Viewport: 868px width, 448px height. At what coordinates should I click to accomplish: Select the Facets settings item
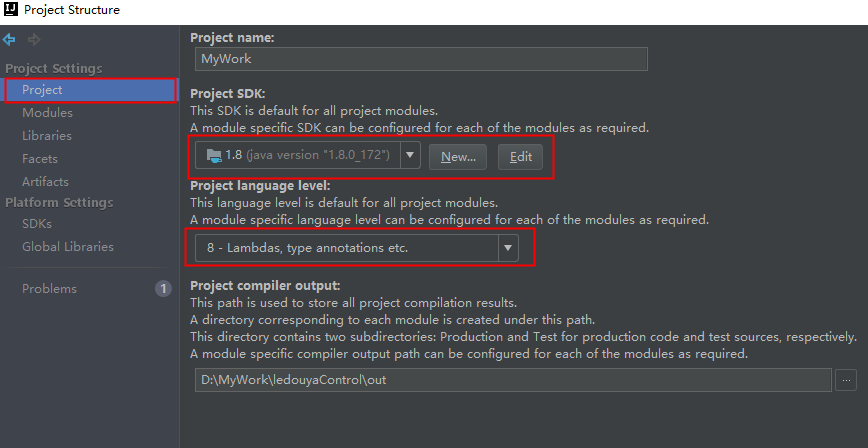[x=40, y=159]
